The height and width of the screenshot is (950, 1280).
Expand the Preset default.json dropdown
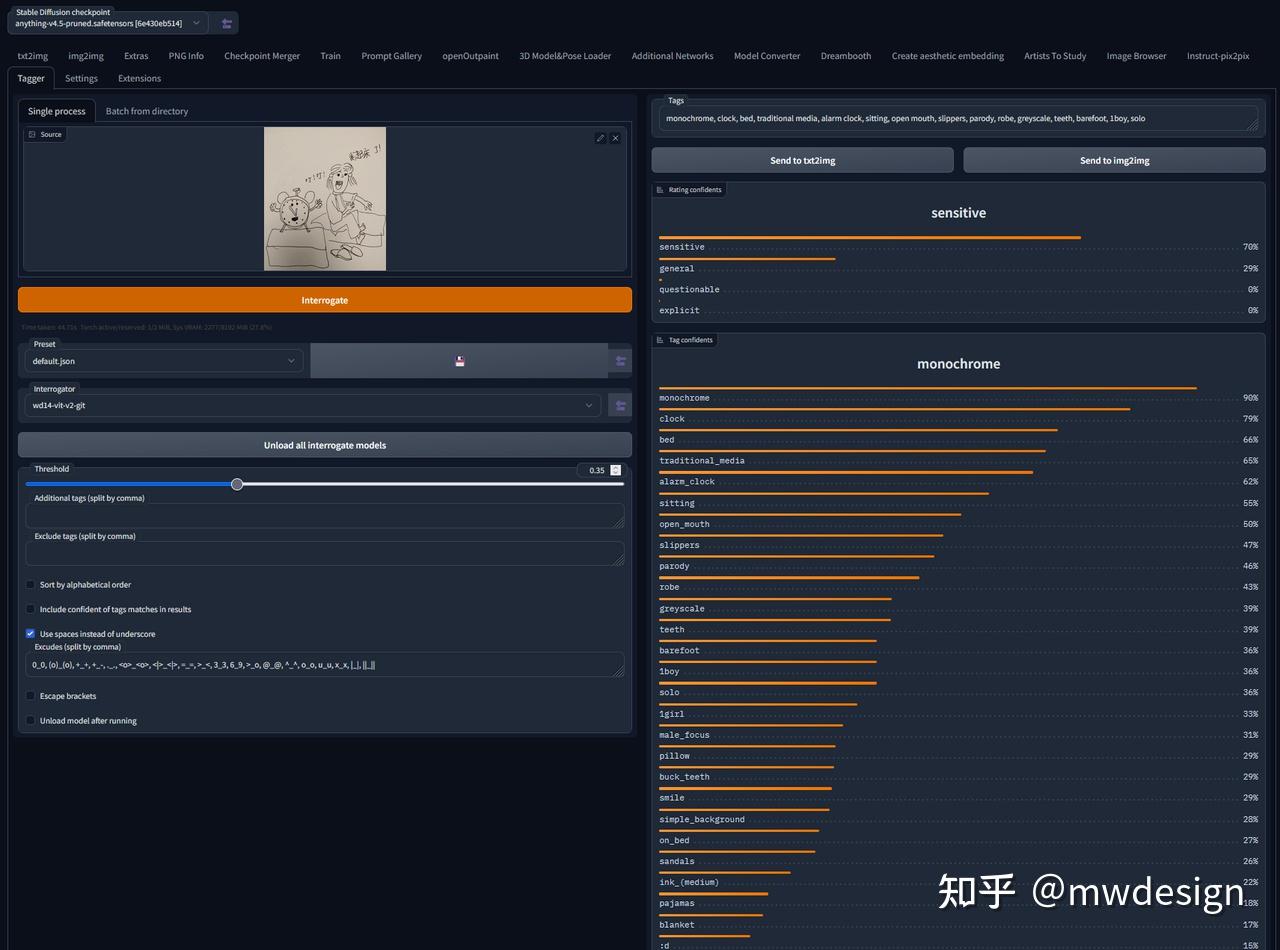pos(164,361)
